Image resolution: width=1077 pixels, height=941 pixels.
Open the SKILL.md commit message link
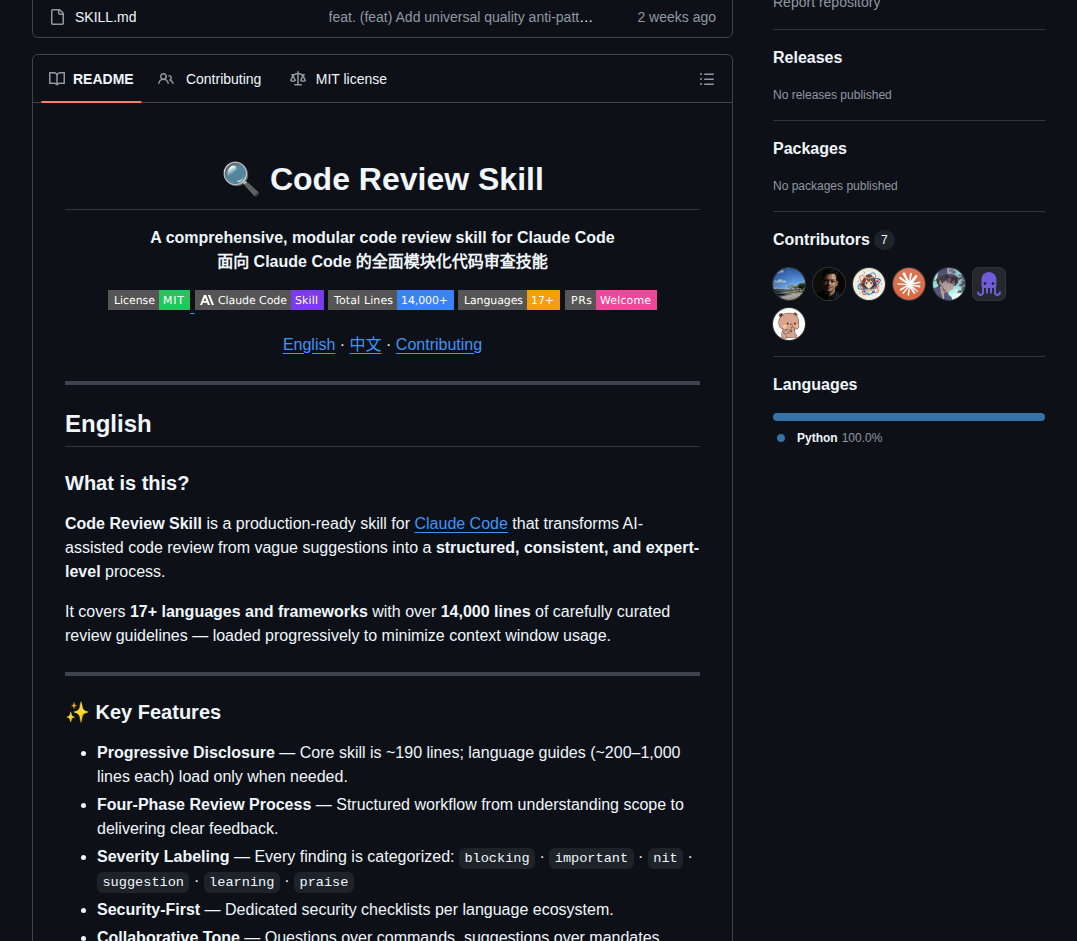point(460,17)
